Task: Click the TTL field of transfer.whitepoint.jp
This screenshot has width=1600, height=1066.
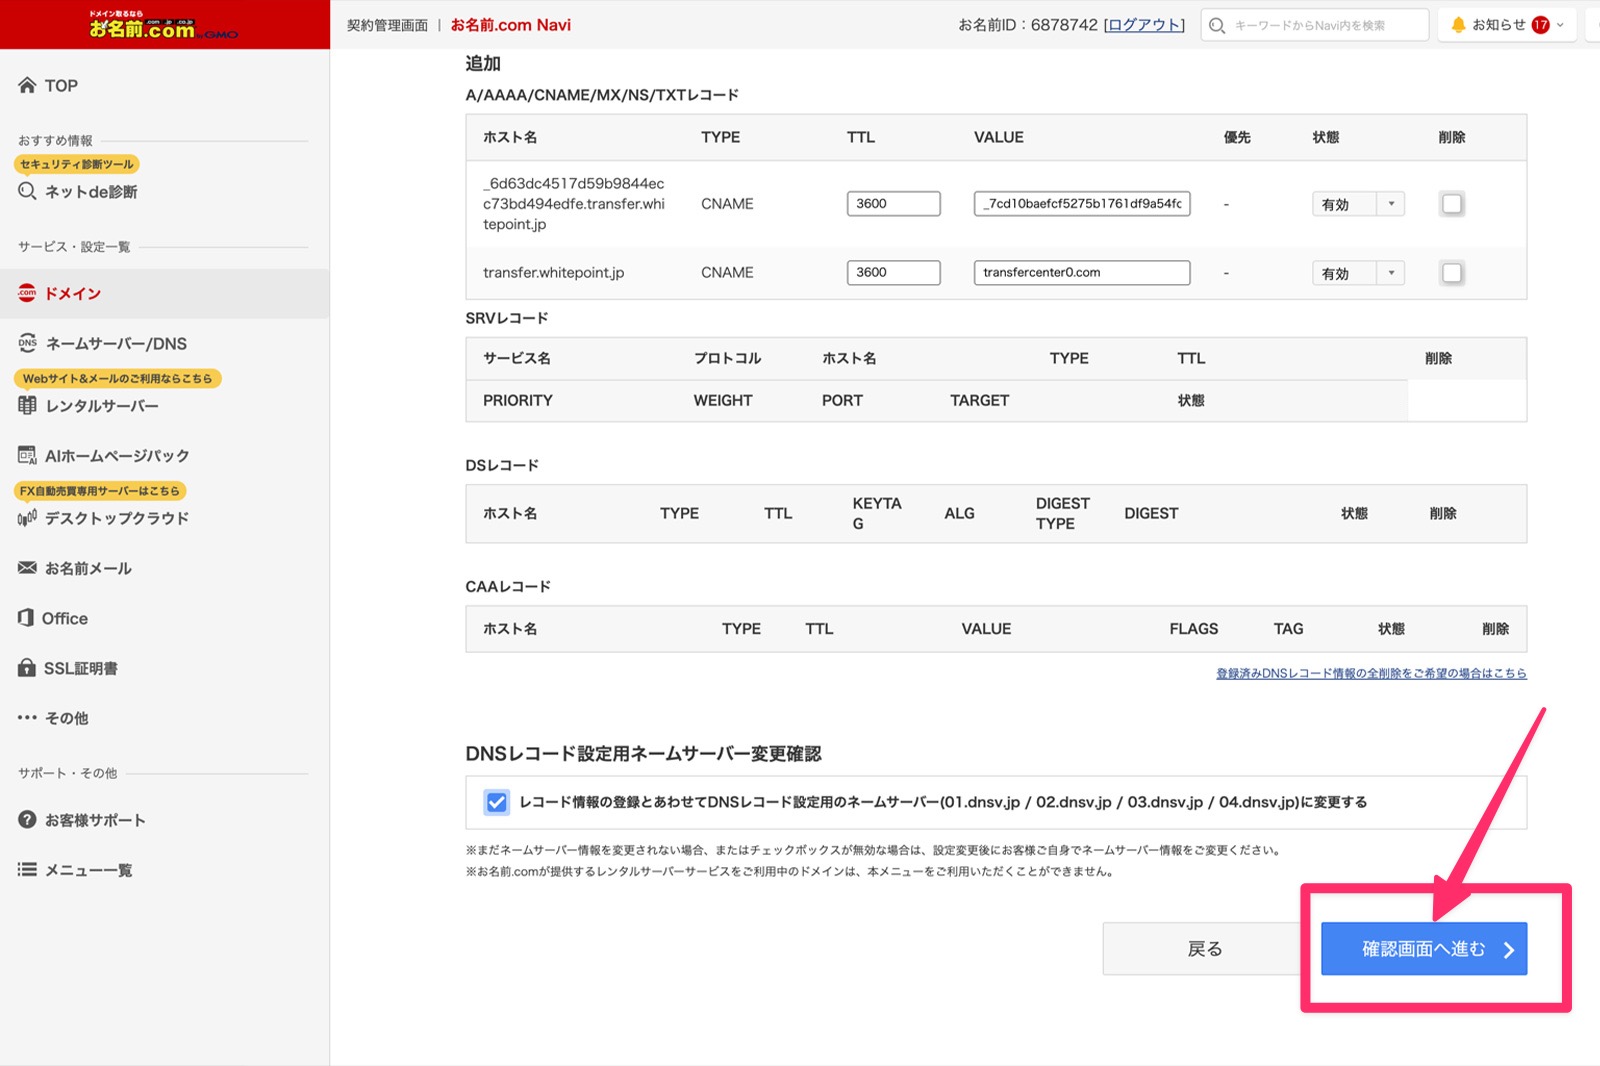Action: (893, 272)
